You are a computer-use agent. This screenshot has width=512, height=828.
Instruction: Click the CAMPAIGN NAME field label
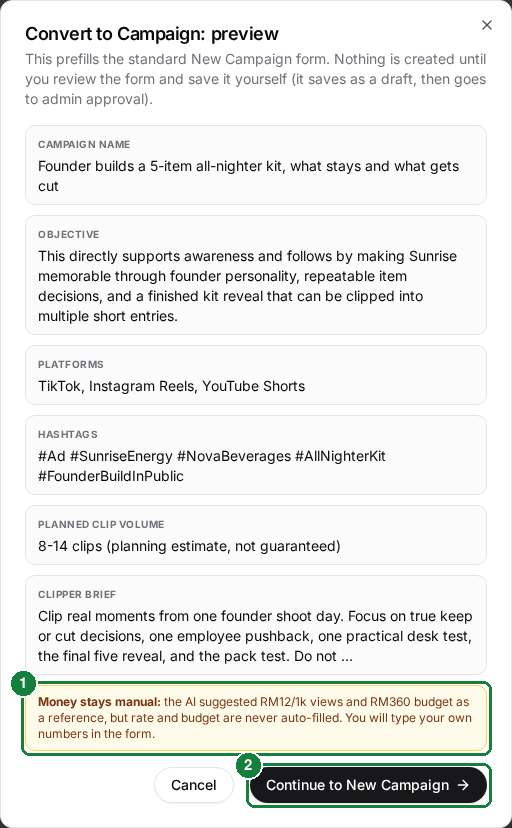tap(84, 144)
